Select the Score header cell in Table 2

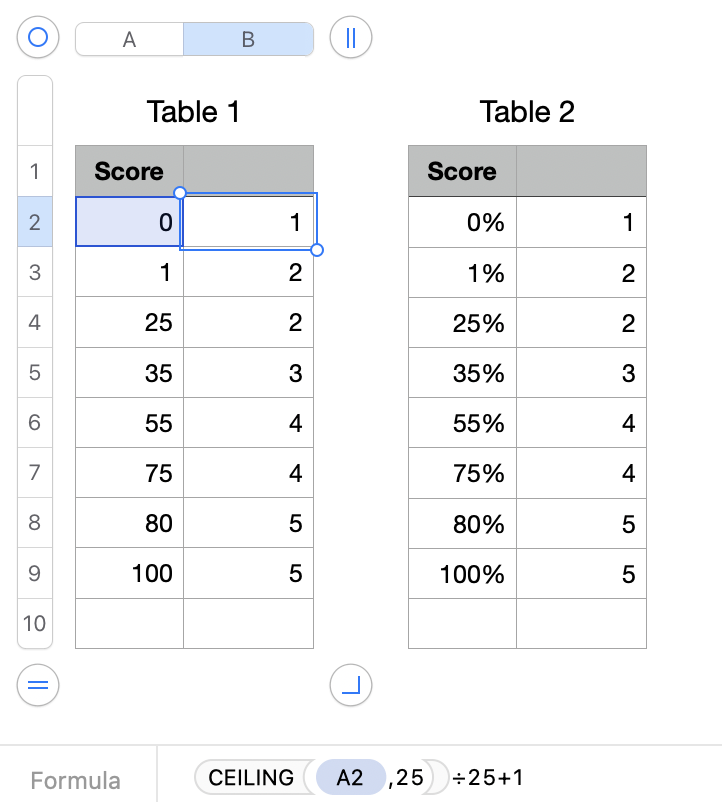[462, 171]
